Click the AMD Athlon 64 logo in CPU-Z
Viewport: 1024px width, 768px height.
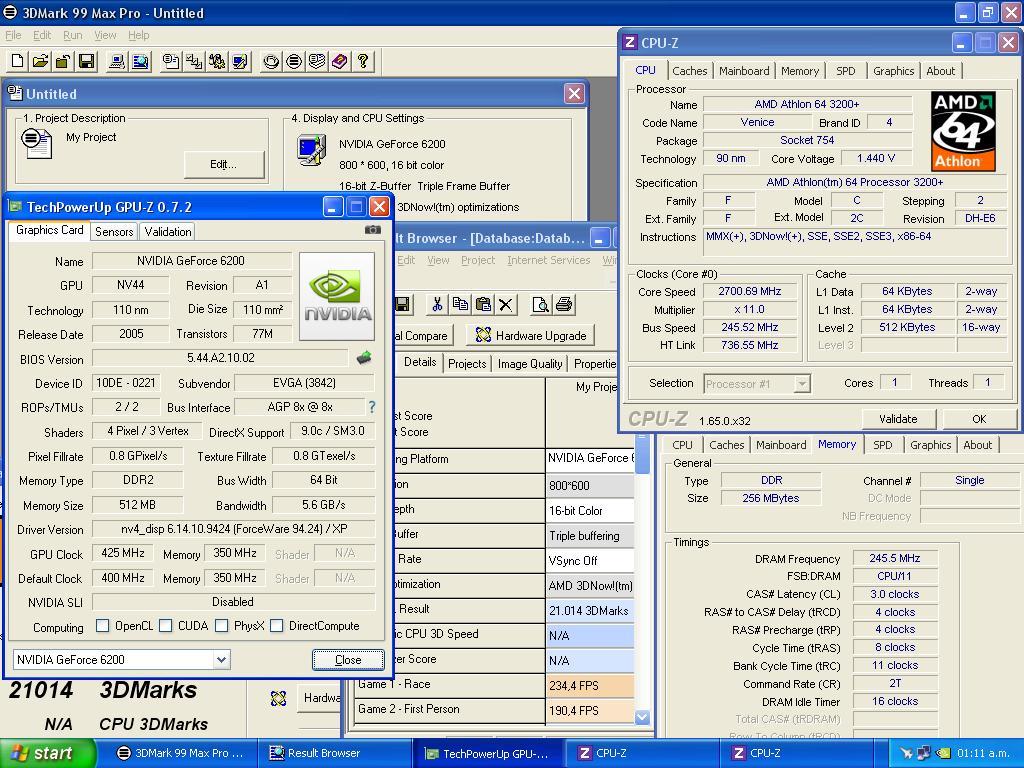pyautogui.click(x=964, y=131)
